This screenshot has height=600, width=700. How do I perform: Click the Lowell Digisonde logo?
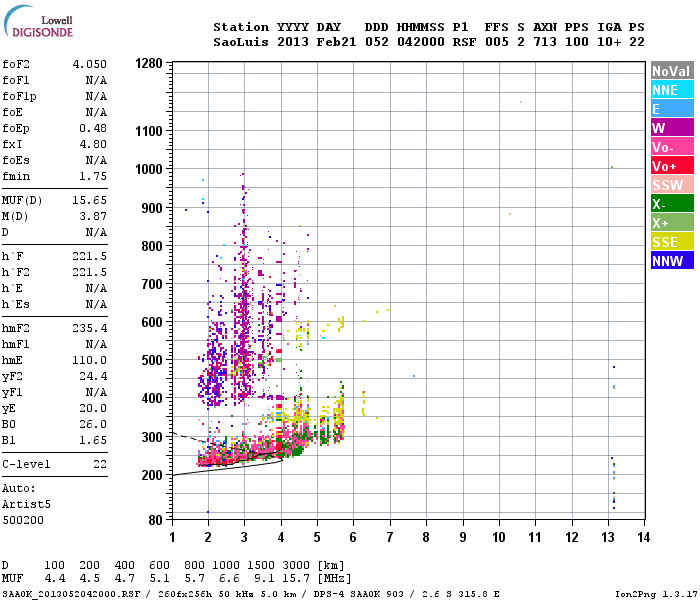38,21
